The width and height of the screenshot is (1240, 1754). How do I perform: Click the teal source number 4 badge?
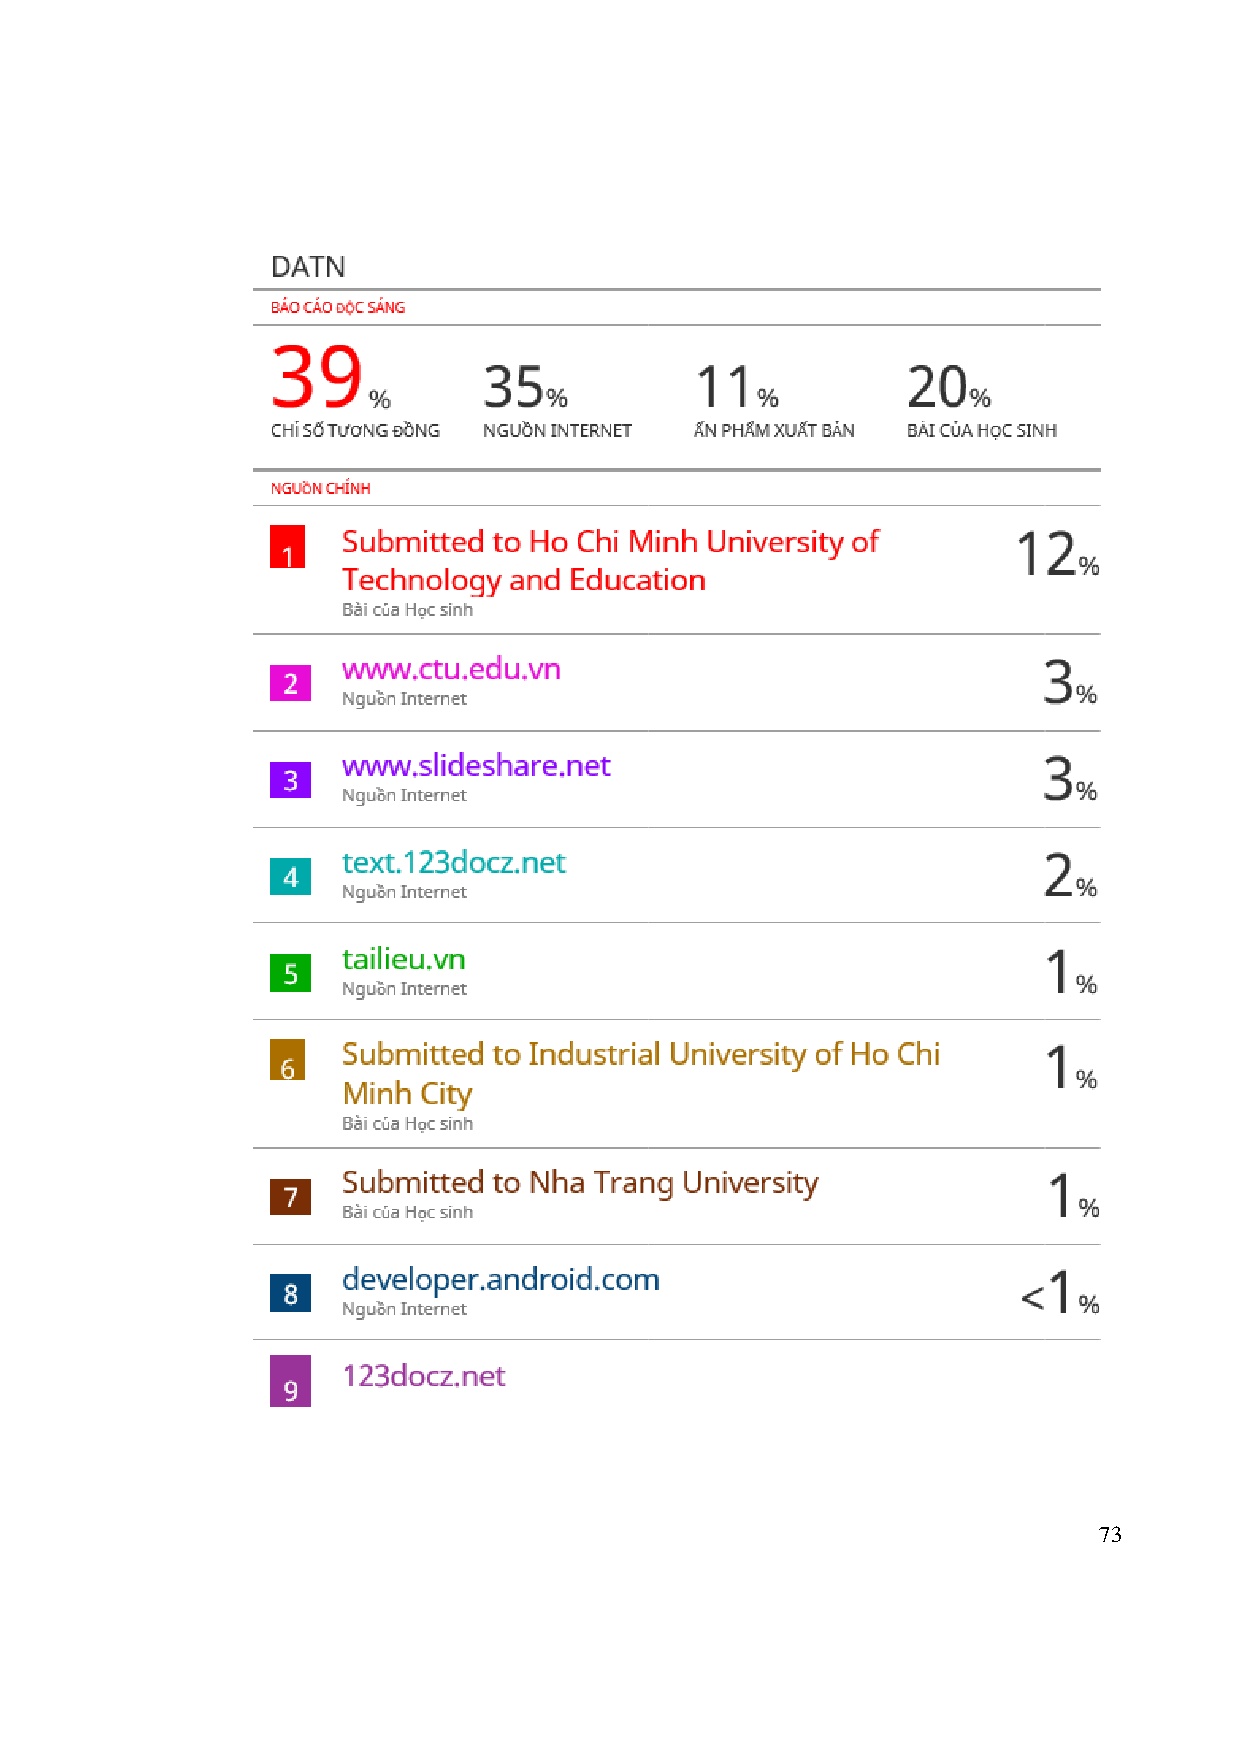[290, 877]
